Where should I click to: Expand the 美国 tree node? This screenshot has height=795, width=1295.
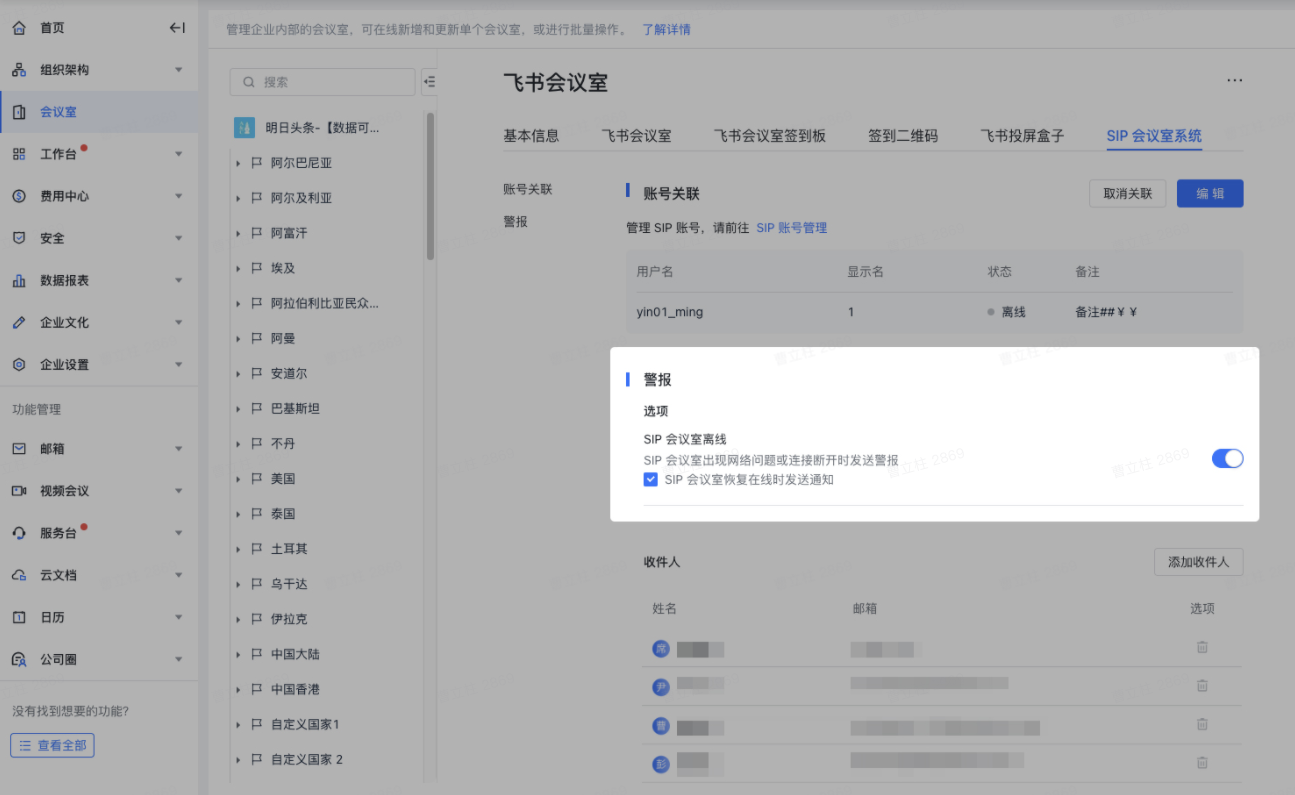click(238, 479)
